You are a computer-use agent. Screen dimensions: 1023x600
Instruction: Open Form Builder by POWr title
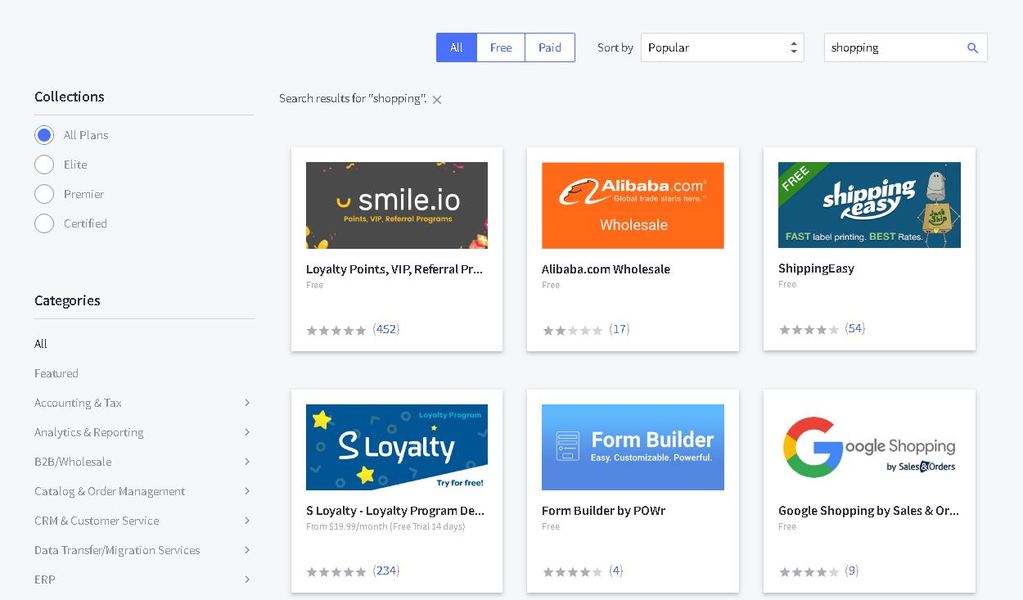tap(603, 511)
